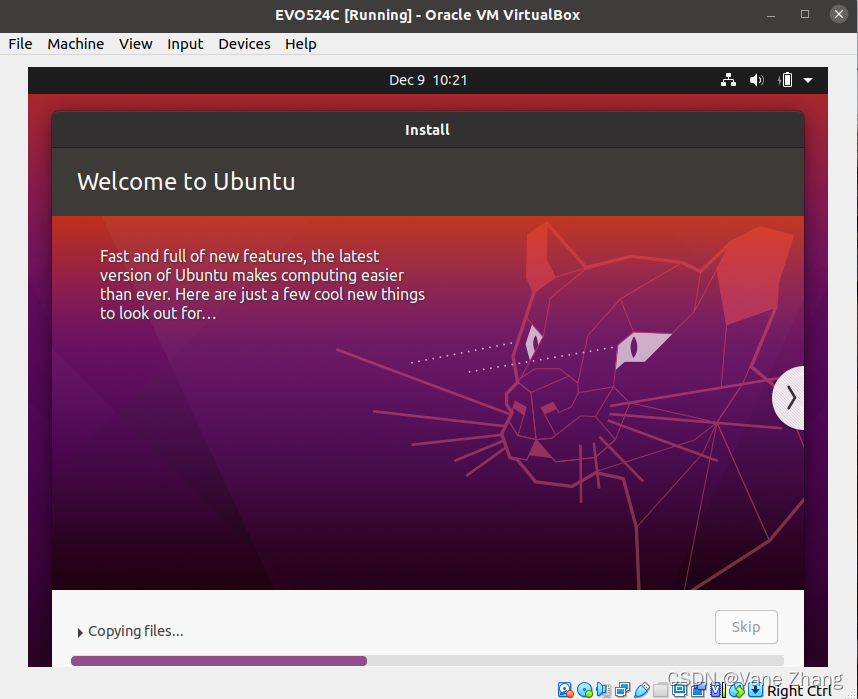This screenshot has width=858, height=699.
Task: Click the USB devices status icon
Action: (x=642, y=690)
